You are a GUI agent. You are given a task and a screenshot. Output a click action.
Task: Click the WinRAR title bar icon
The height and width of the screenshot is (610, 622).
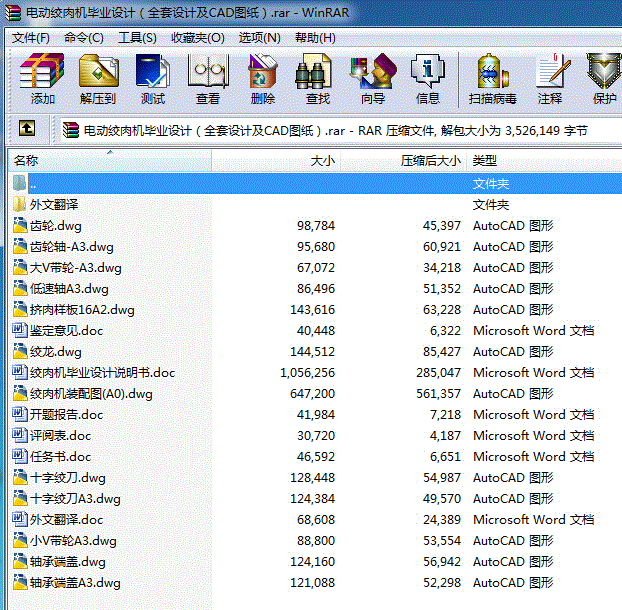[13, 12]
